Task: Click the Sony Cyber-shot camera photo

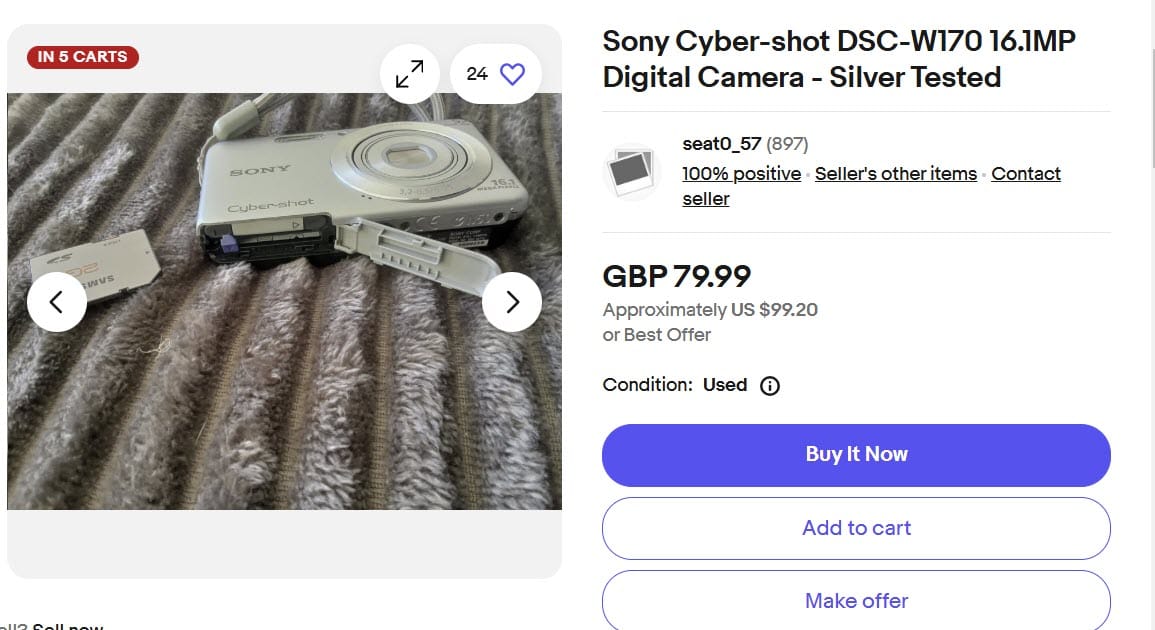Action: coord(284,300)
